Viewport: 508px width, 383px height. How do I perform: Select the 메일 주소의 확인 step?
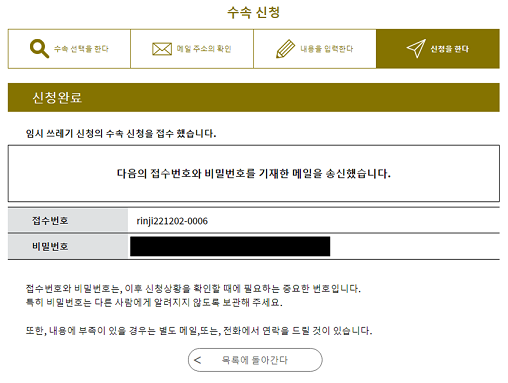[x=192, y=49]
